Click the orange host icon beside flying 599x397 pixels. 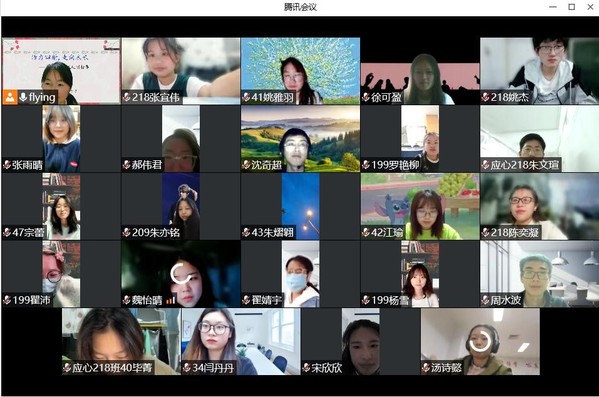point(10,97)
